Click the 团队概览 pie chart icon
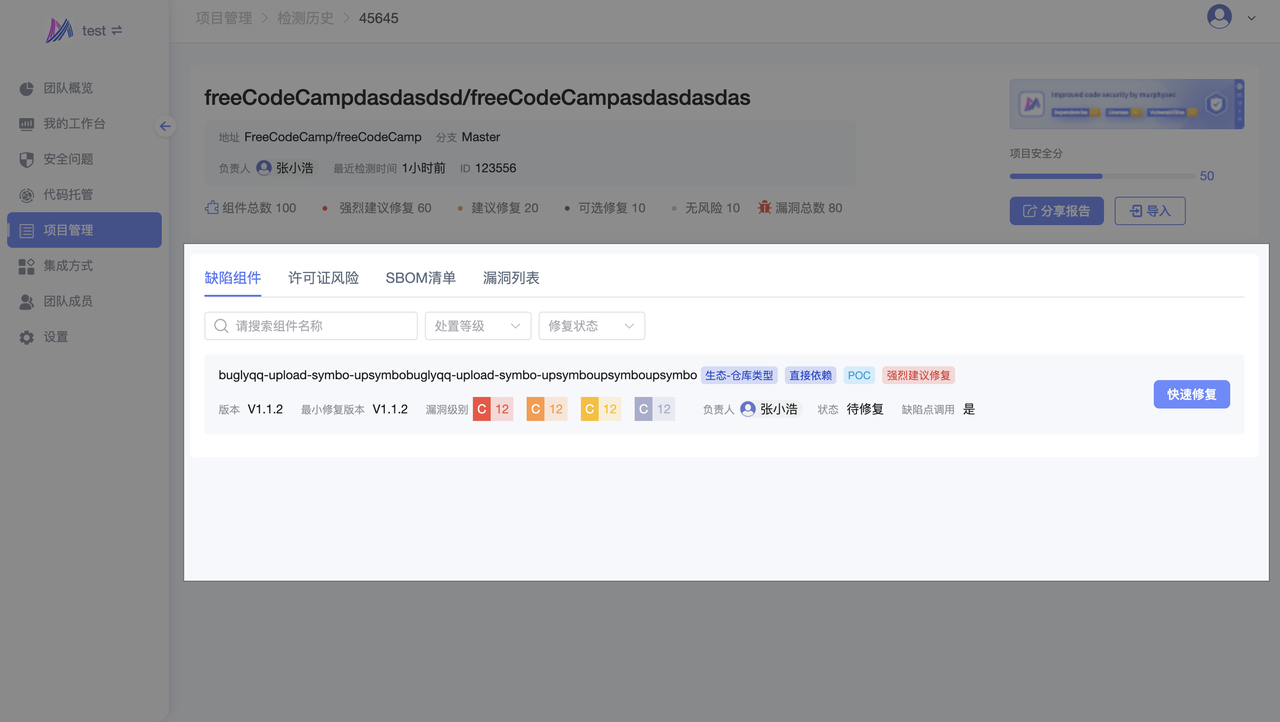The image size is (1280, 722). click(x=27, y=88)
